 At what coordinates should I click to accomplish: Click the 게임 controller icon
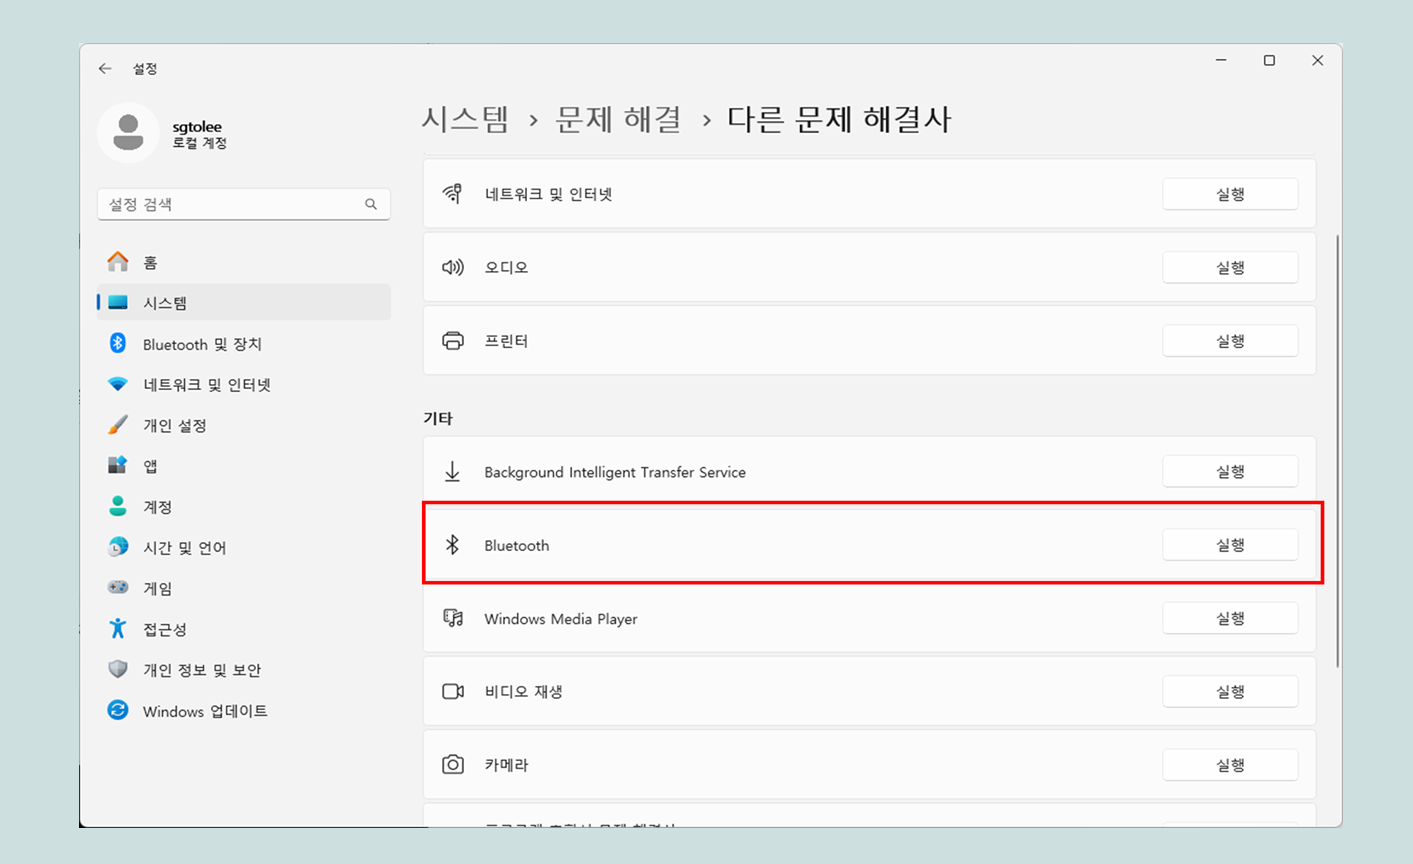click(x=118, y=588)
